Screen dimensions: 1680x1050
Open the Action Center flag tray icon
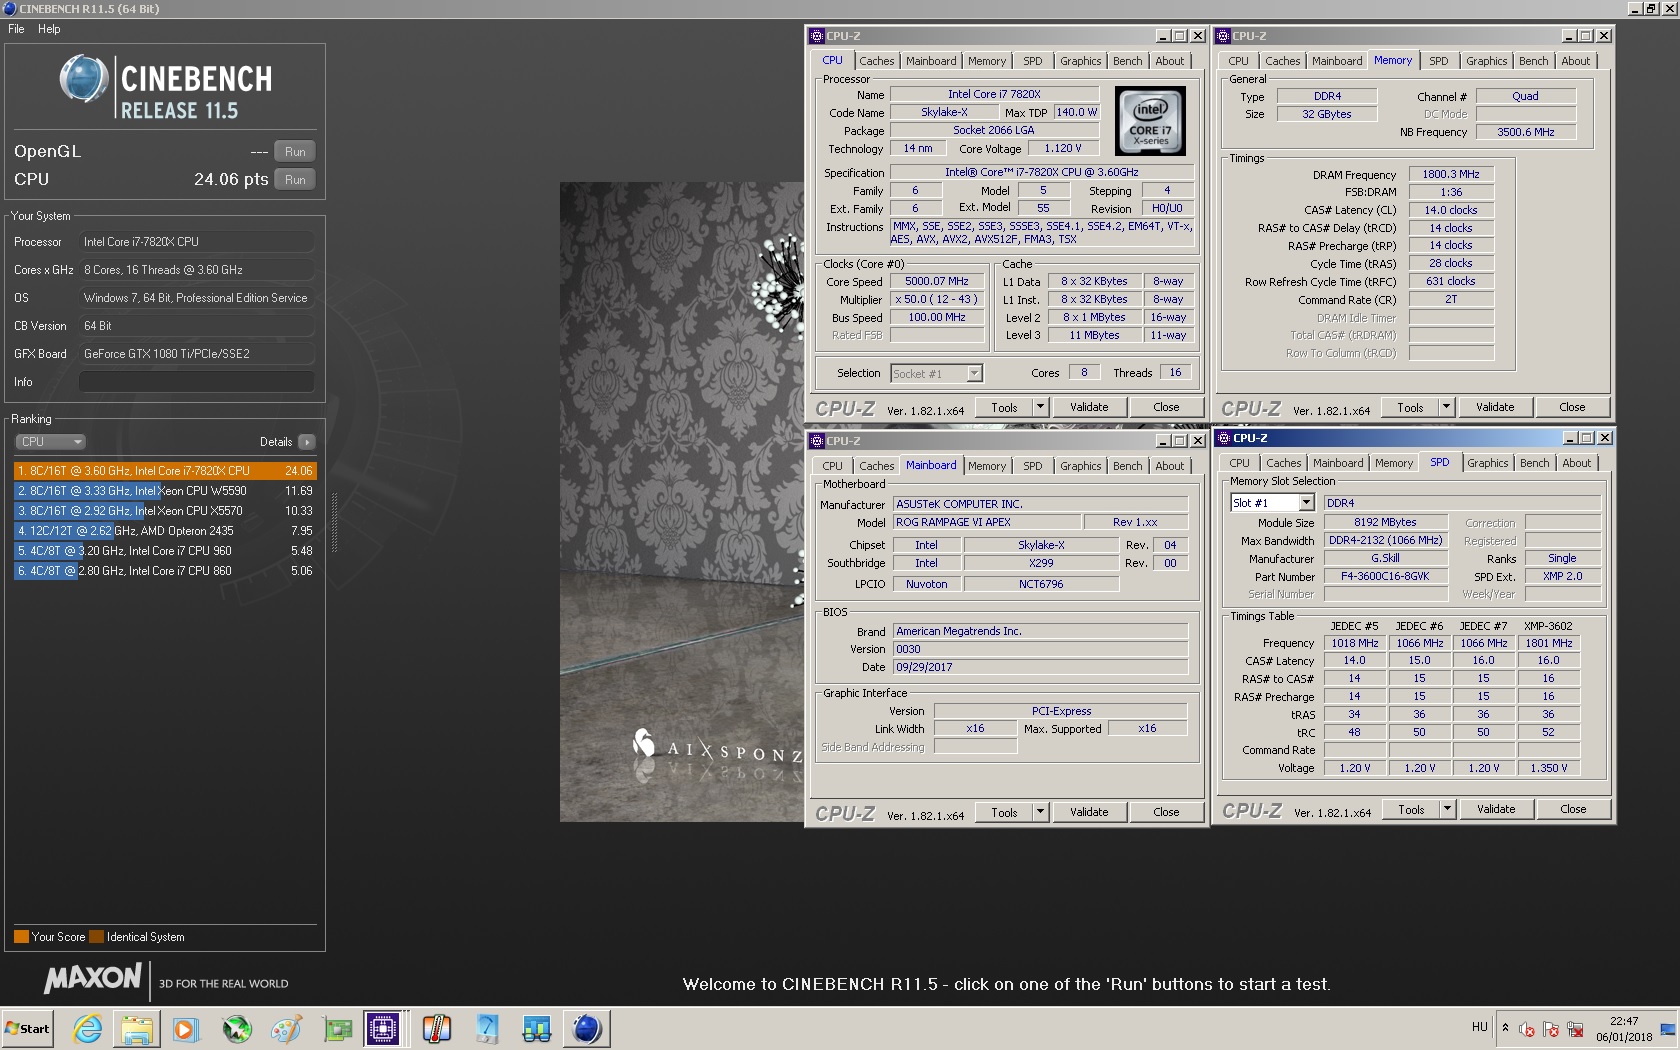pyautogui.click(x=1551, y=1028)
